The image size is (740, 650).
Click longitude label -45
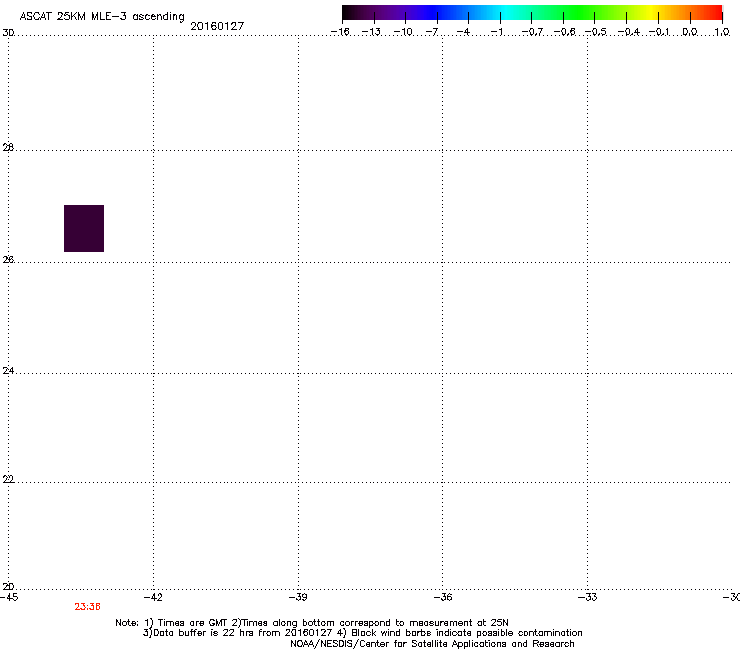(x=9, y=597)
